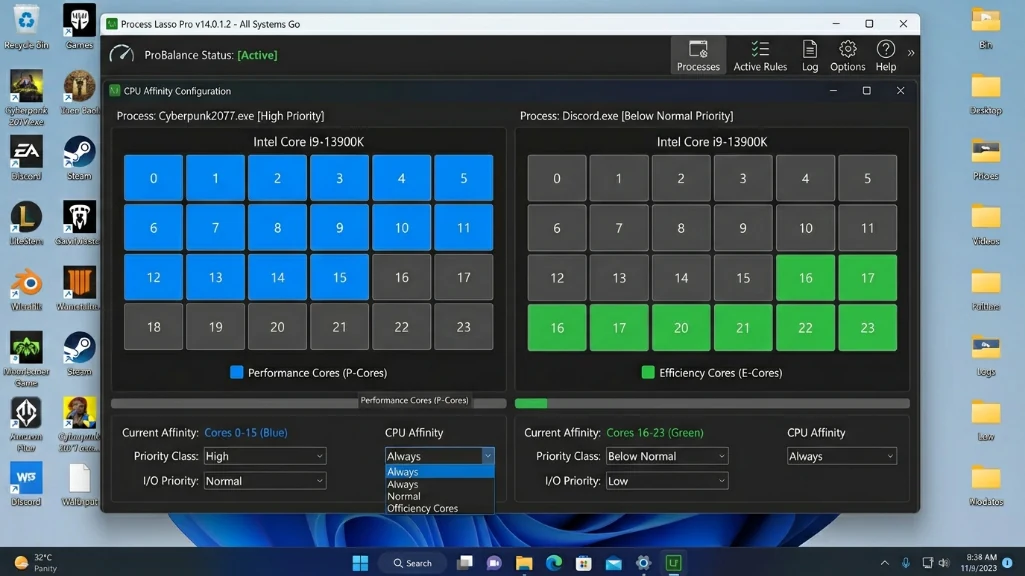
Task: Click the Cyberpunk CPU usage progress bar
Action: click(309, 403)
